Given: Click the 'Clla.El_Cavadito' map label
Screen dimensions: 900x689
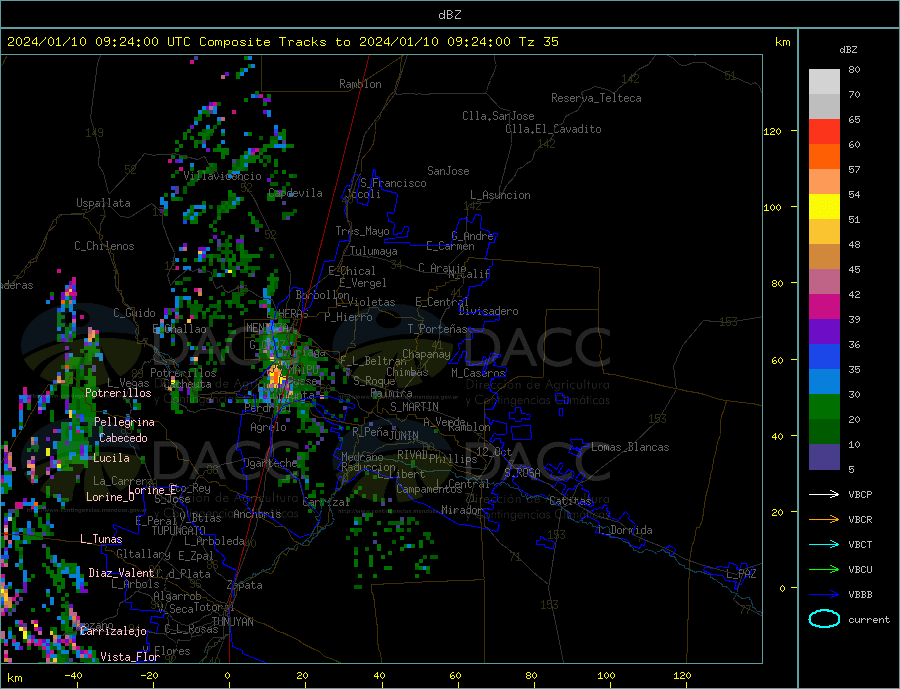Looking at the screenshot, I should [x=553, y=129].
